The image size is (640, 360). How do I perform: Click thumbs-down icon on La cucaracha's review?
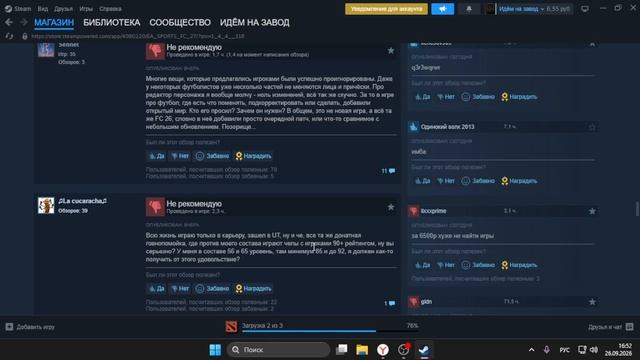(155, 207)
